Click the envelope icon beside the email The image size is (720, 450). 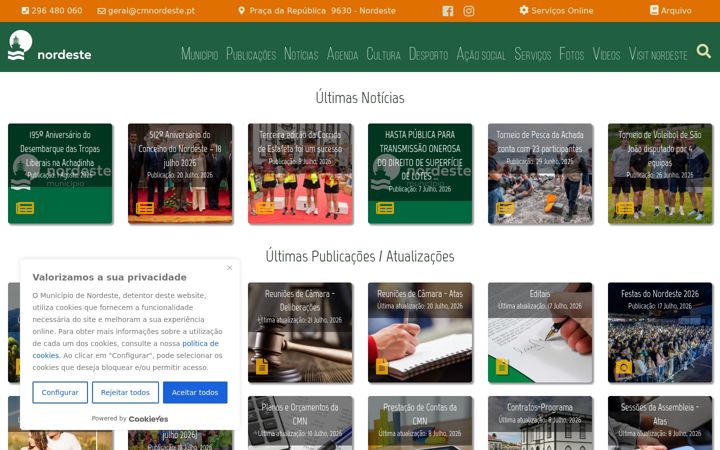[101, 11]
